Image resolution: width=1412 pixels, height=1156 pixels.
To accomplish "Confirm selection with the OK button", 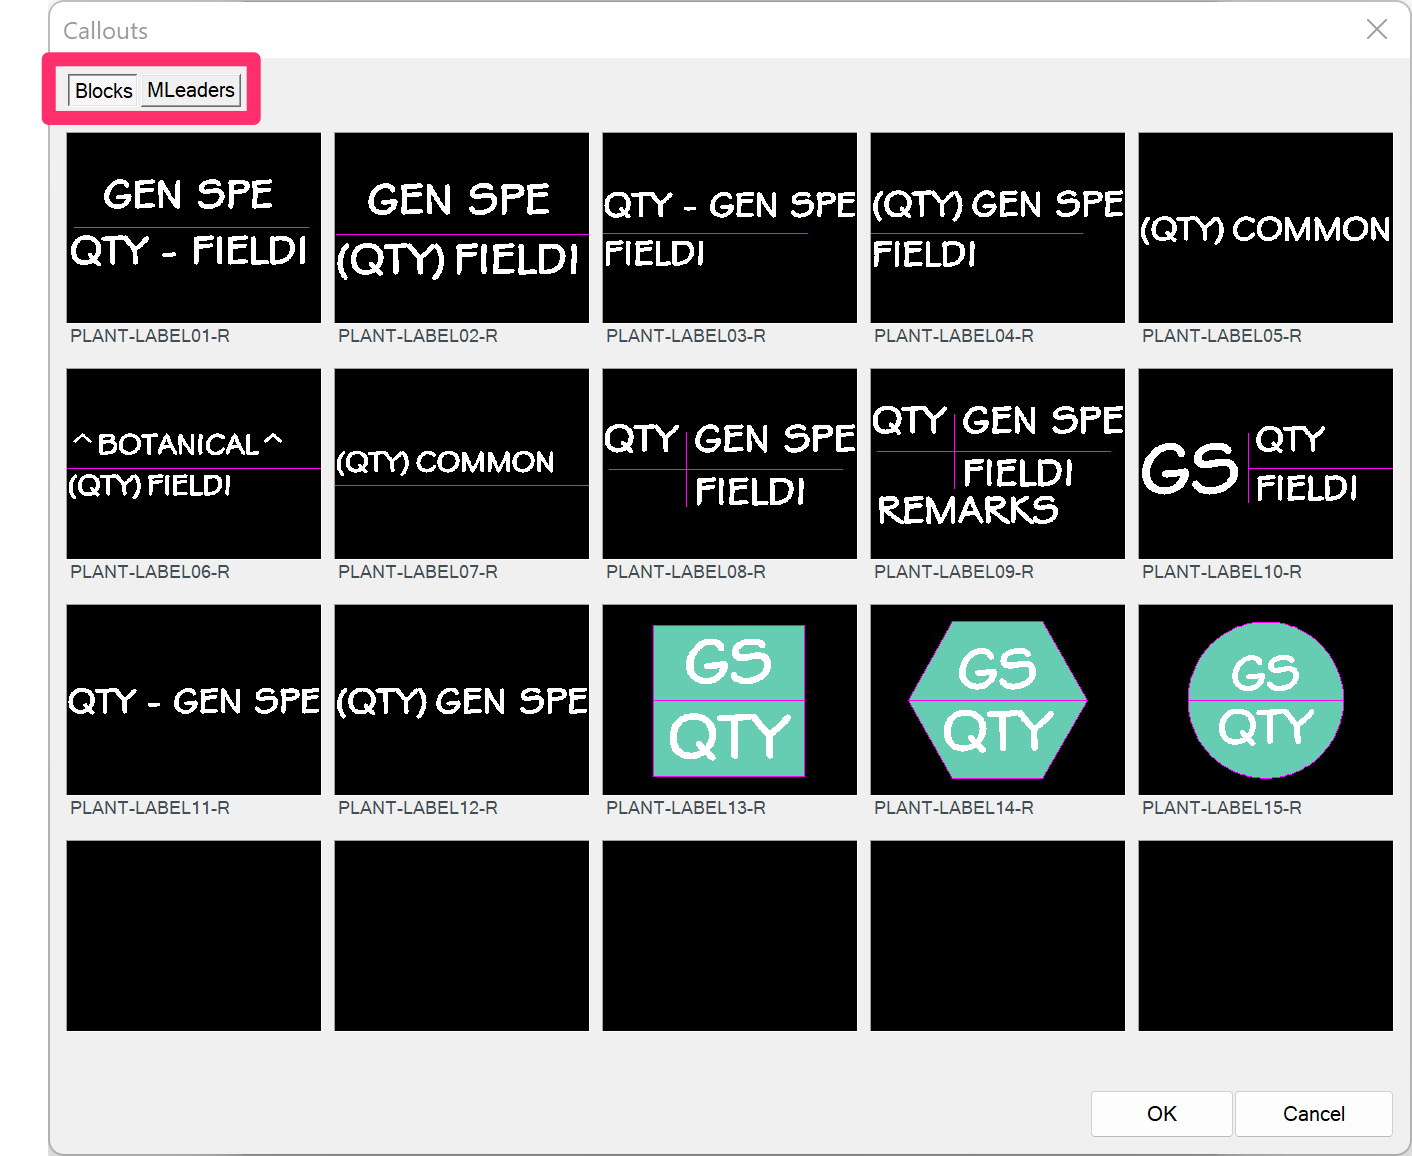I will click(1161, 1113).
